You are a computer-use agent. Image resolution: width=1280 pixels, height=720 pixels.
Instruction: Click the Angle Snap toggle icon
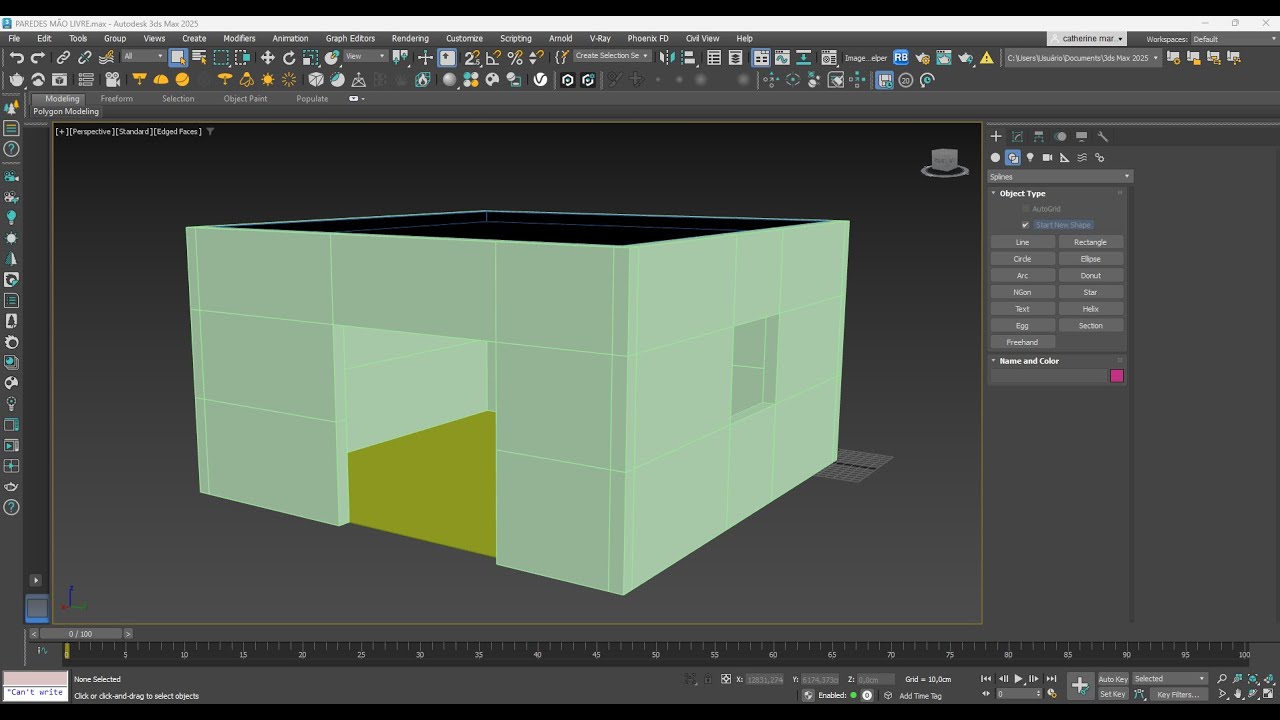coord(493,57)
